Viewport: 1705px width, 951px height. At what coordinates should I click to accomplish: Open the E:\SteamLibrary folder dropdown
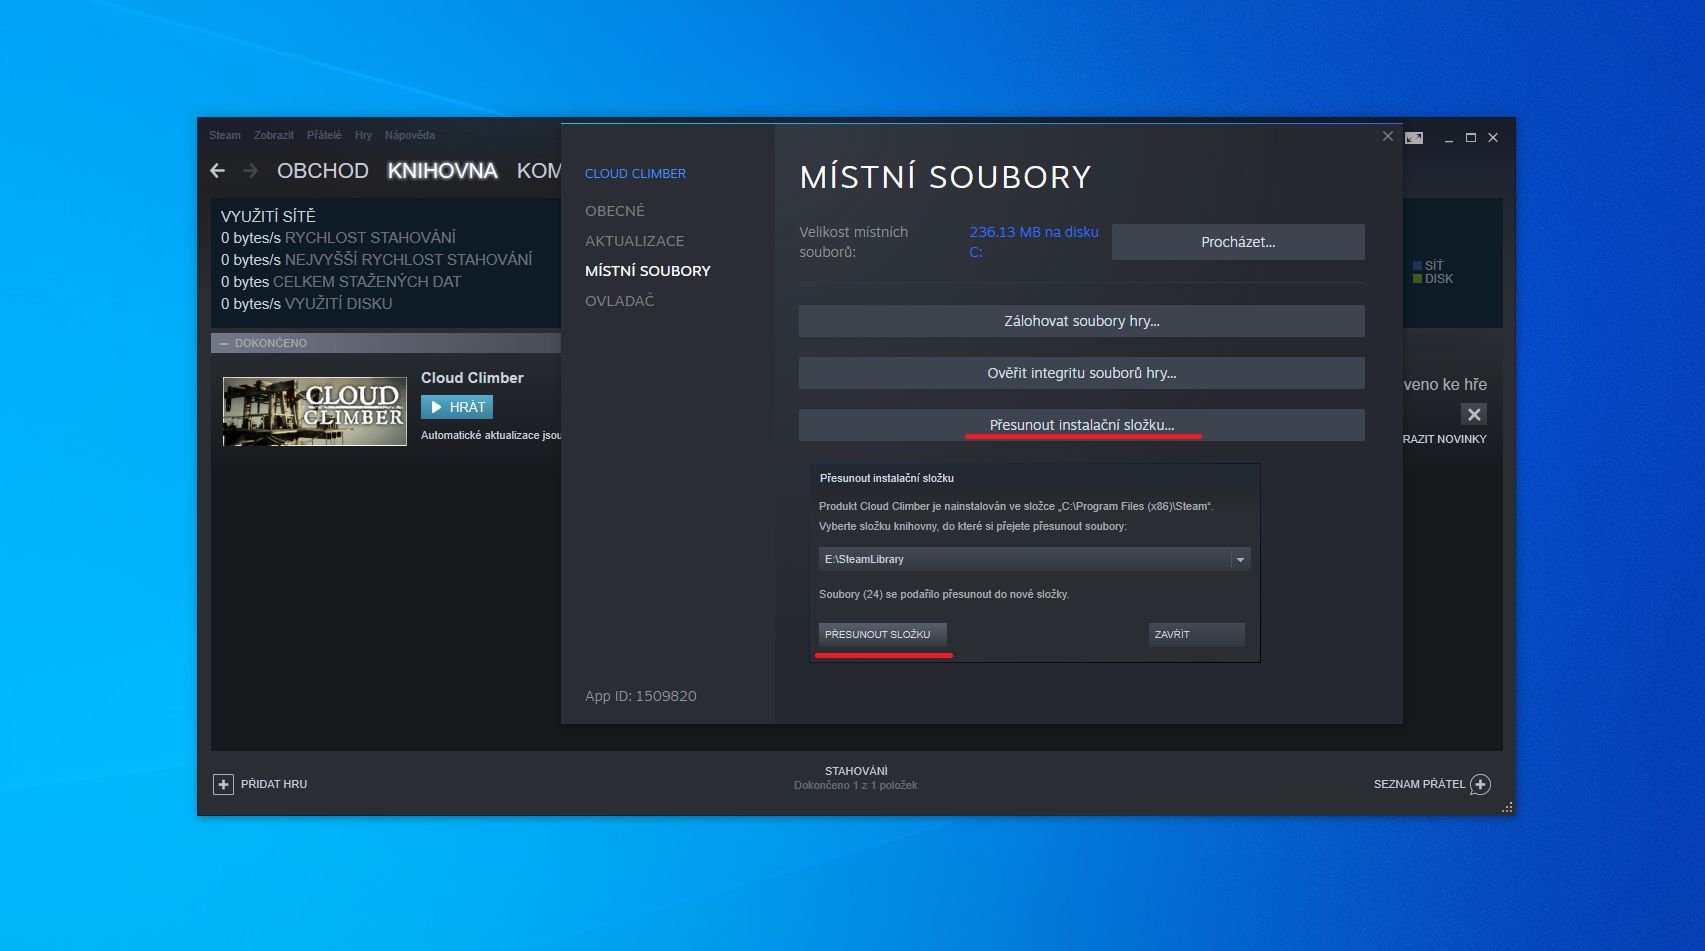click(x=1034, y=559)
